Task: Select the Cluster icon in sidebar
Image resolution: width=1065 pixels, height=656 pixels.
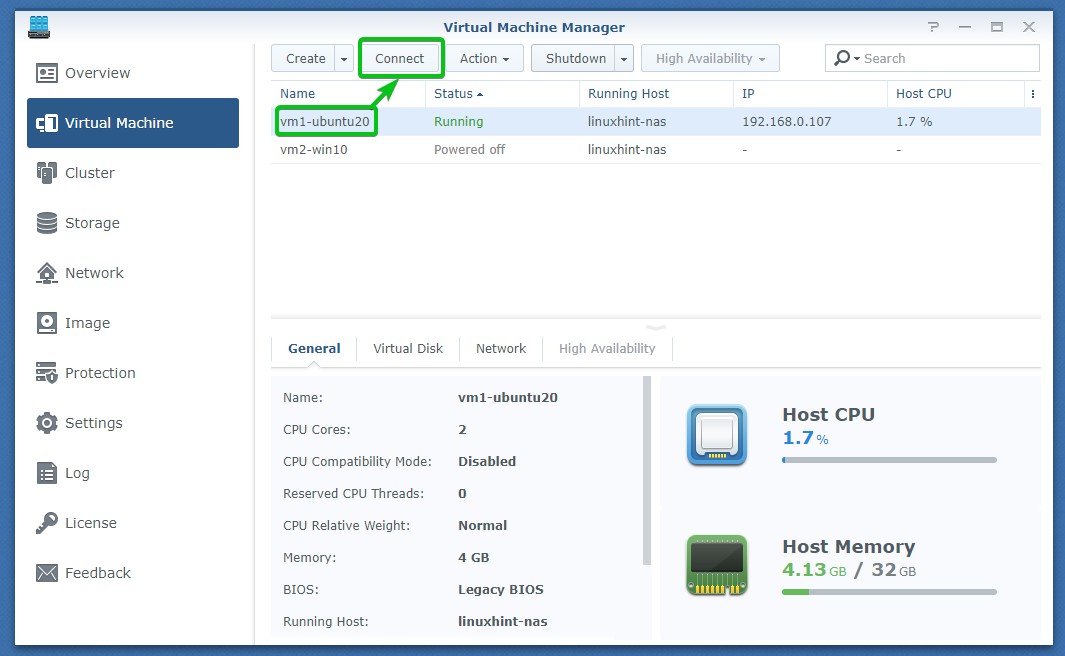Action: tap(47, 173)
